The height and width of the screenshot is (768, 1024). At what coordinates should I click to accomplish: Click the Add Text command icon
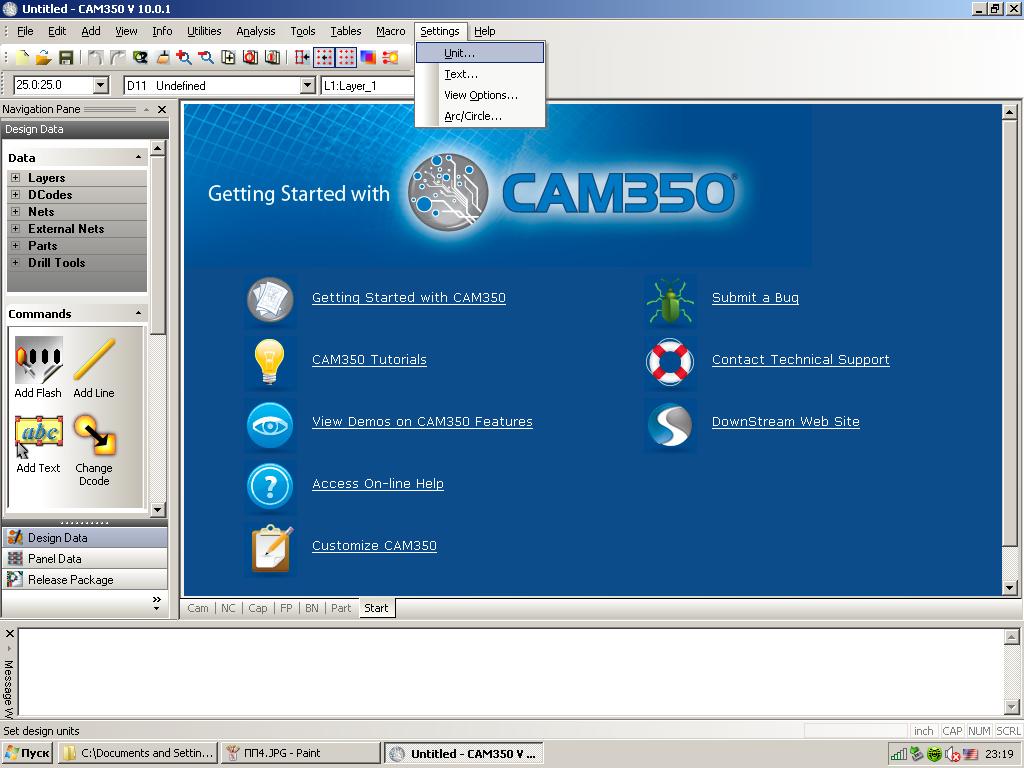coord(39,436)
